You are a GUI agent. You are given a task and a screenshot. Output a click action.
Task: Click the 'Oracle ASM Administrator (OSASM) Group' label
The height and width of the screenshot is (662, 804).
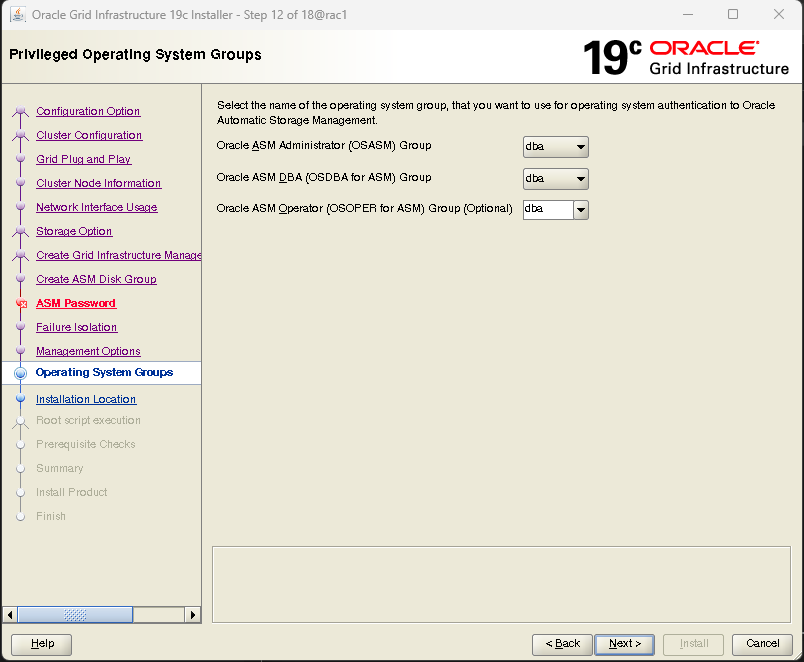pos(324,146)
